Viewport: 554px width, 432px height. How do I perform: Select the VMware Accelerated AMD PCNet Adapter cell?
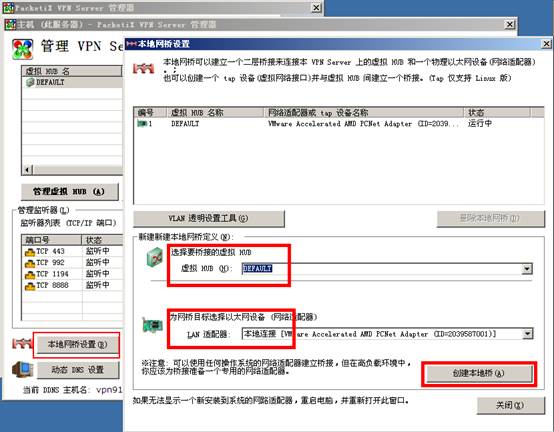click(364, 124)
